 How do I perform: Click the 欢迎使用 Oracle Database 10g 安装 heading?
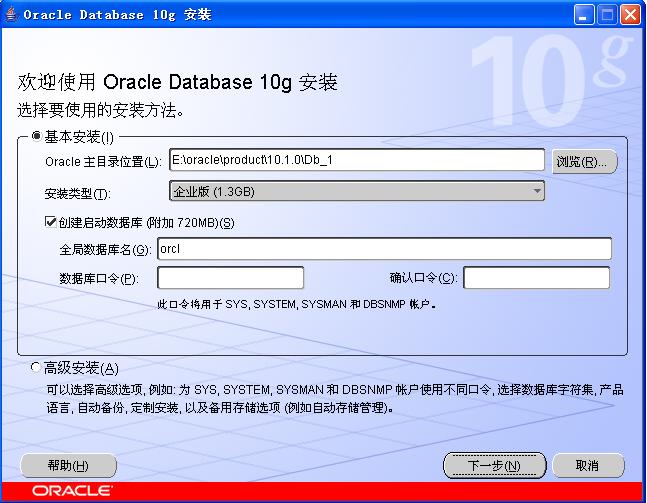coord(177,82)
